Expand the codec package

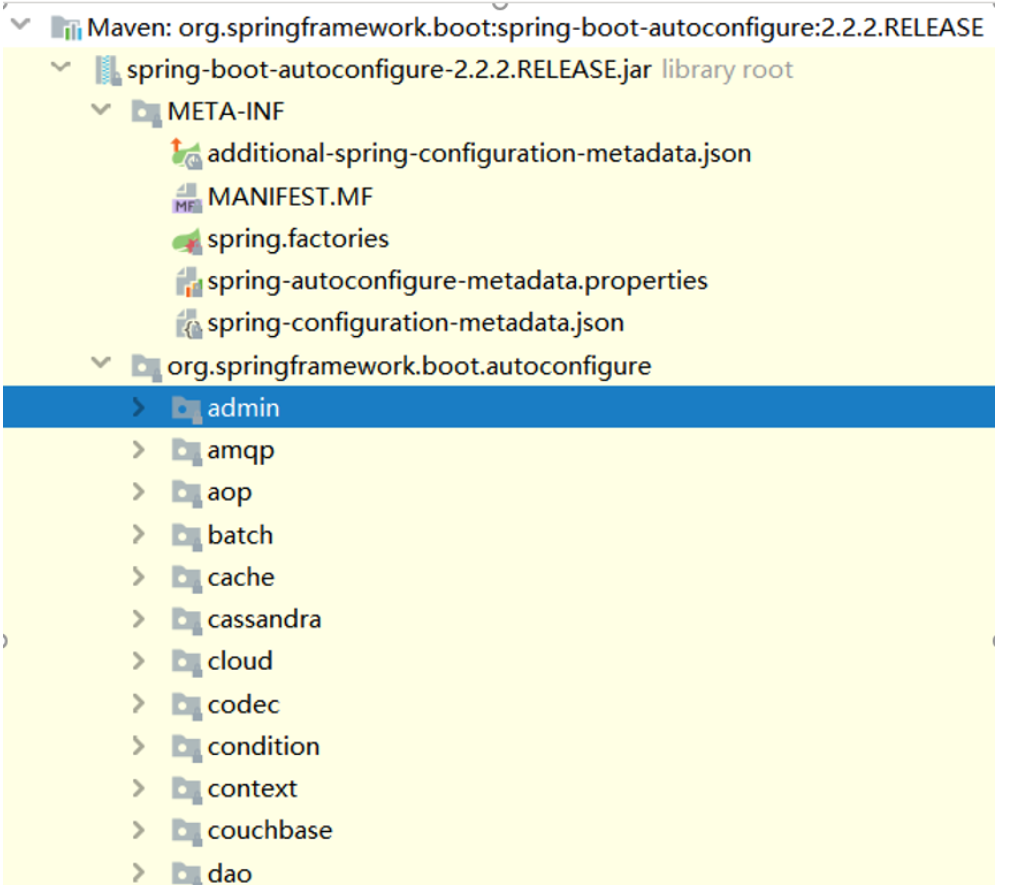(x=138, y=704)
